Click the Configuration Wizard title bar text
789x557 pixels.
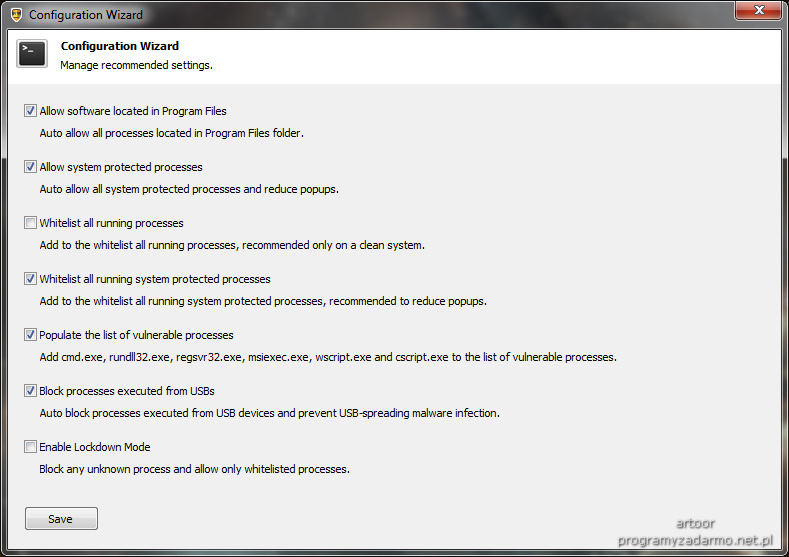pos(86,15)
